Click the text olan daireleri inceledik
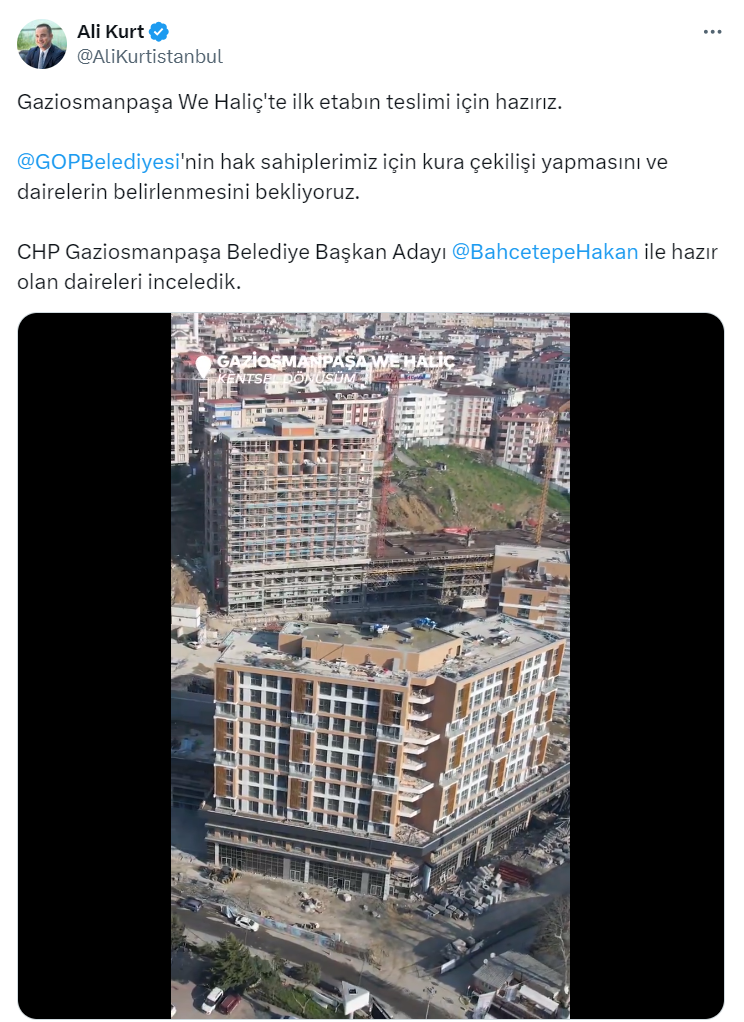The height and width of the screenshot is (1022, 744). click(x=129, y=282)
